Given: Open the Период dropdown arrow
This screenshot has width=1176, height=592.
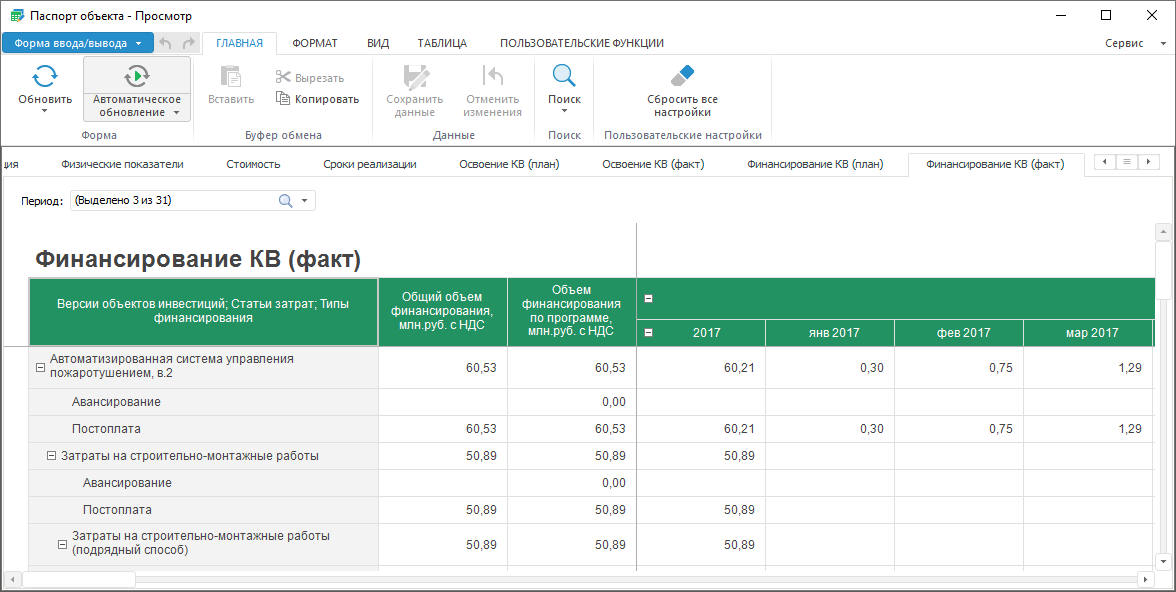Looking at the screenshot, I should pos(304,201).
